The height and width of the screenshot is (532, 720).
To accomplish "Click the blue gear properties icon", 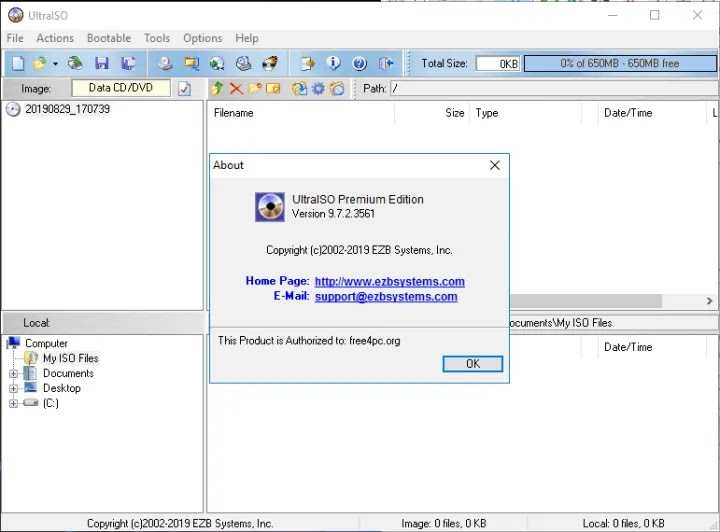I will tap(318, 89).
